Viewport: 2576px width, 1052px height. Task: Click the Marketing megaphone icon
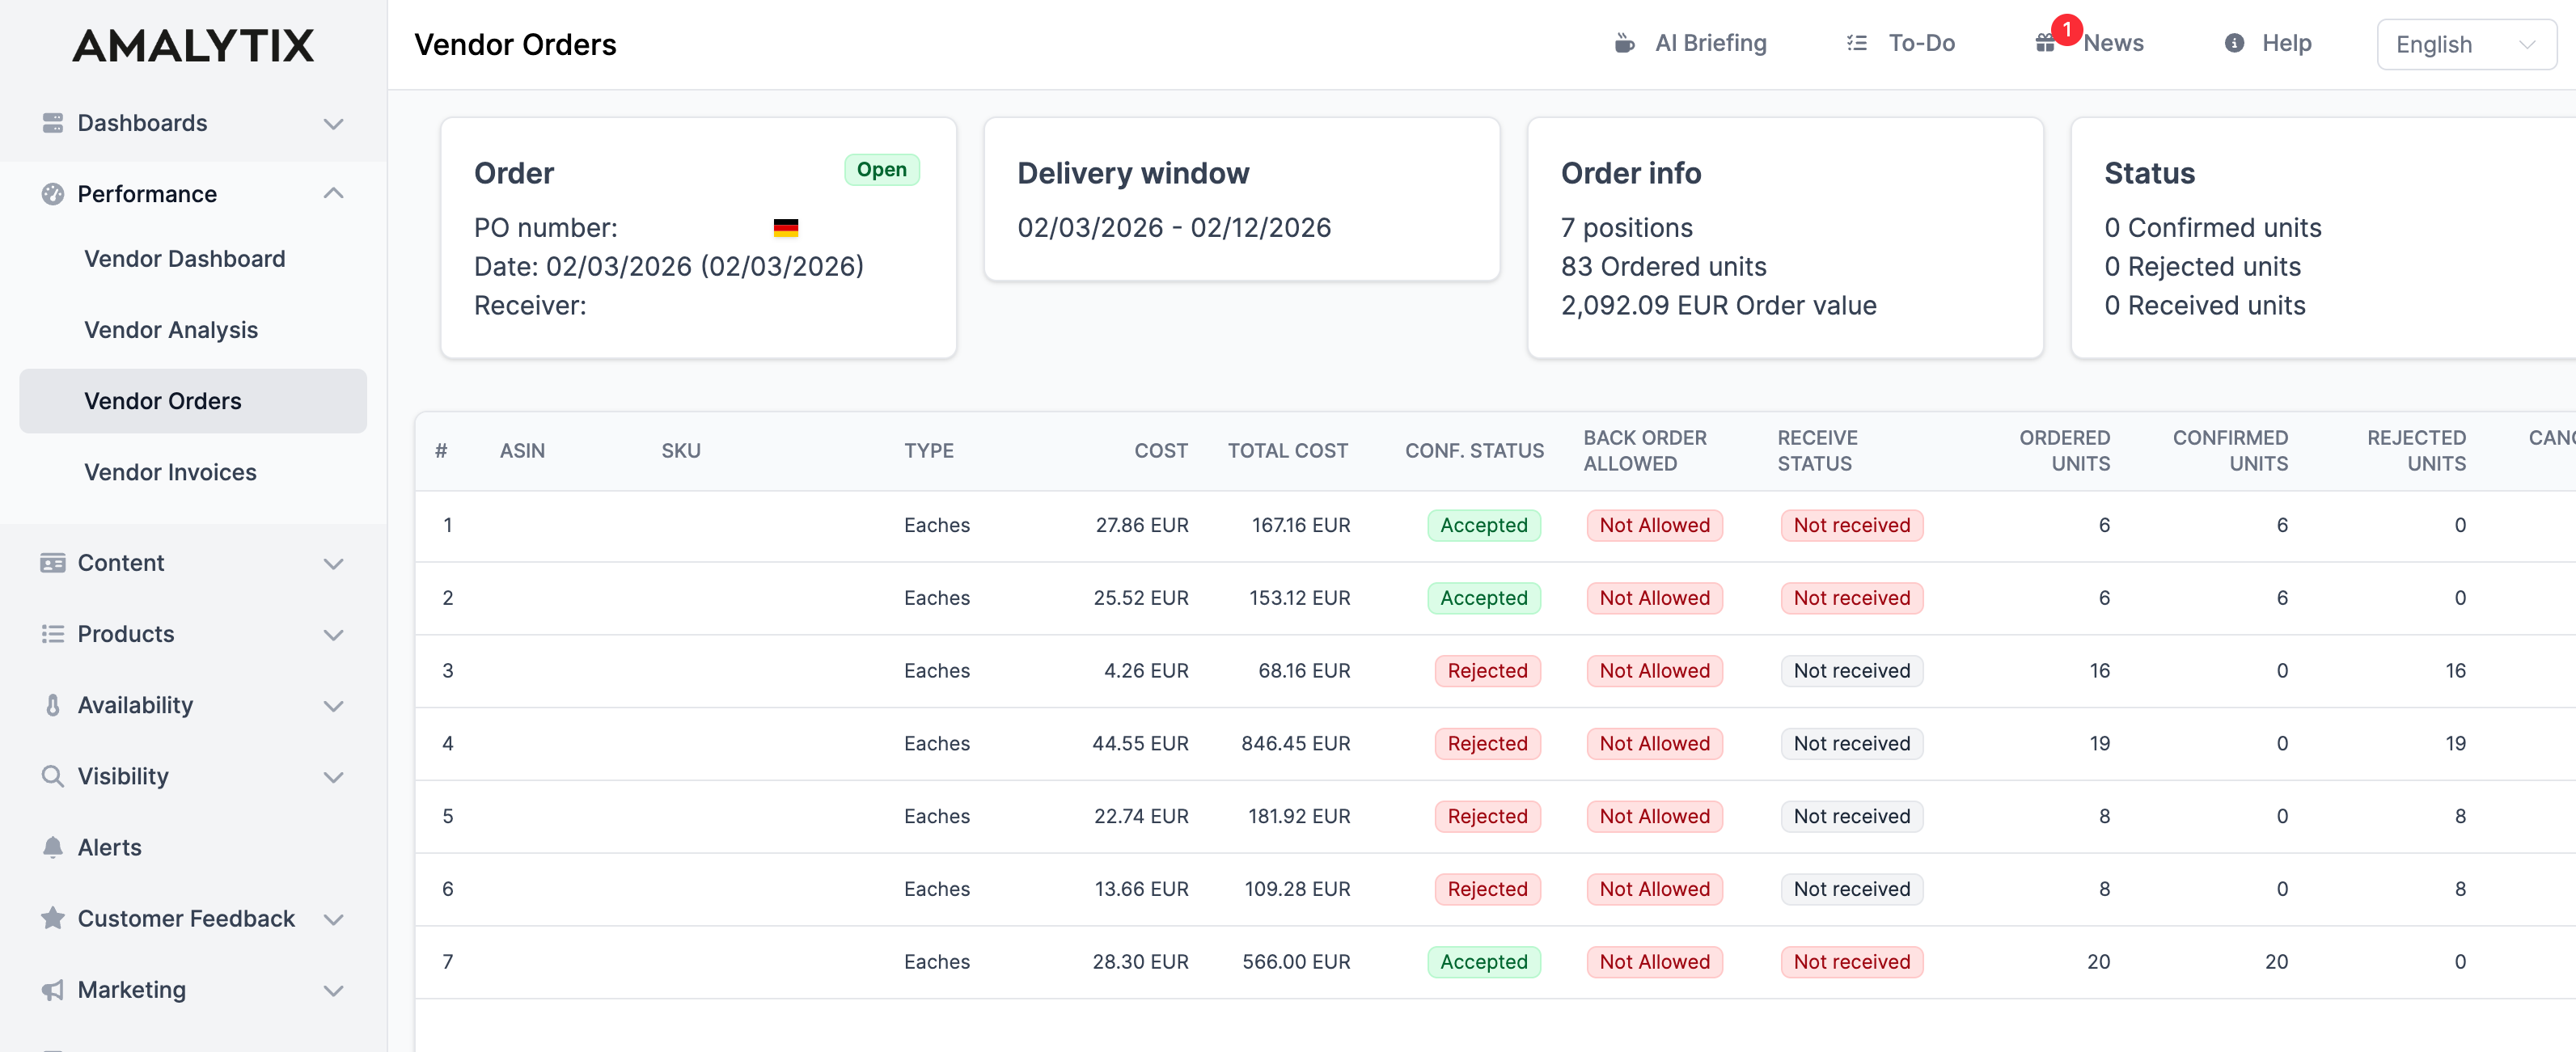52,990
